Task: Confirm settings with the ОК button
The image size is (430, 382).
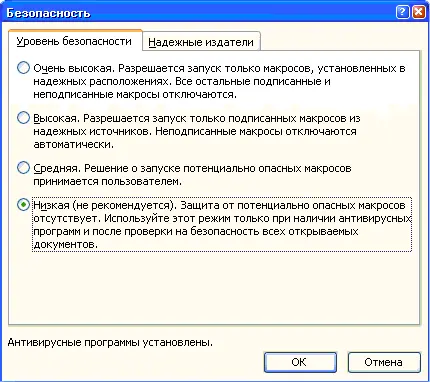Action: [x=300, y=362]
